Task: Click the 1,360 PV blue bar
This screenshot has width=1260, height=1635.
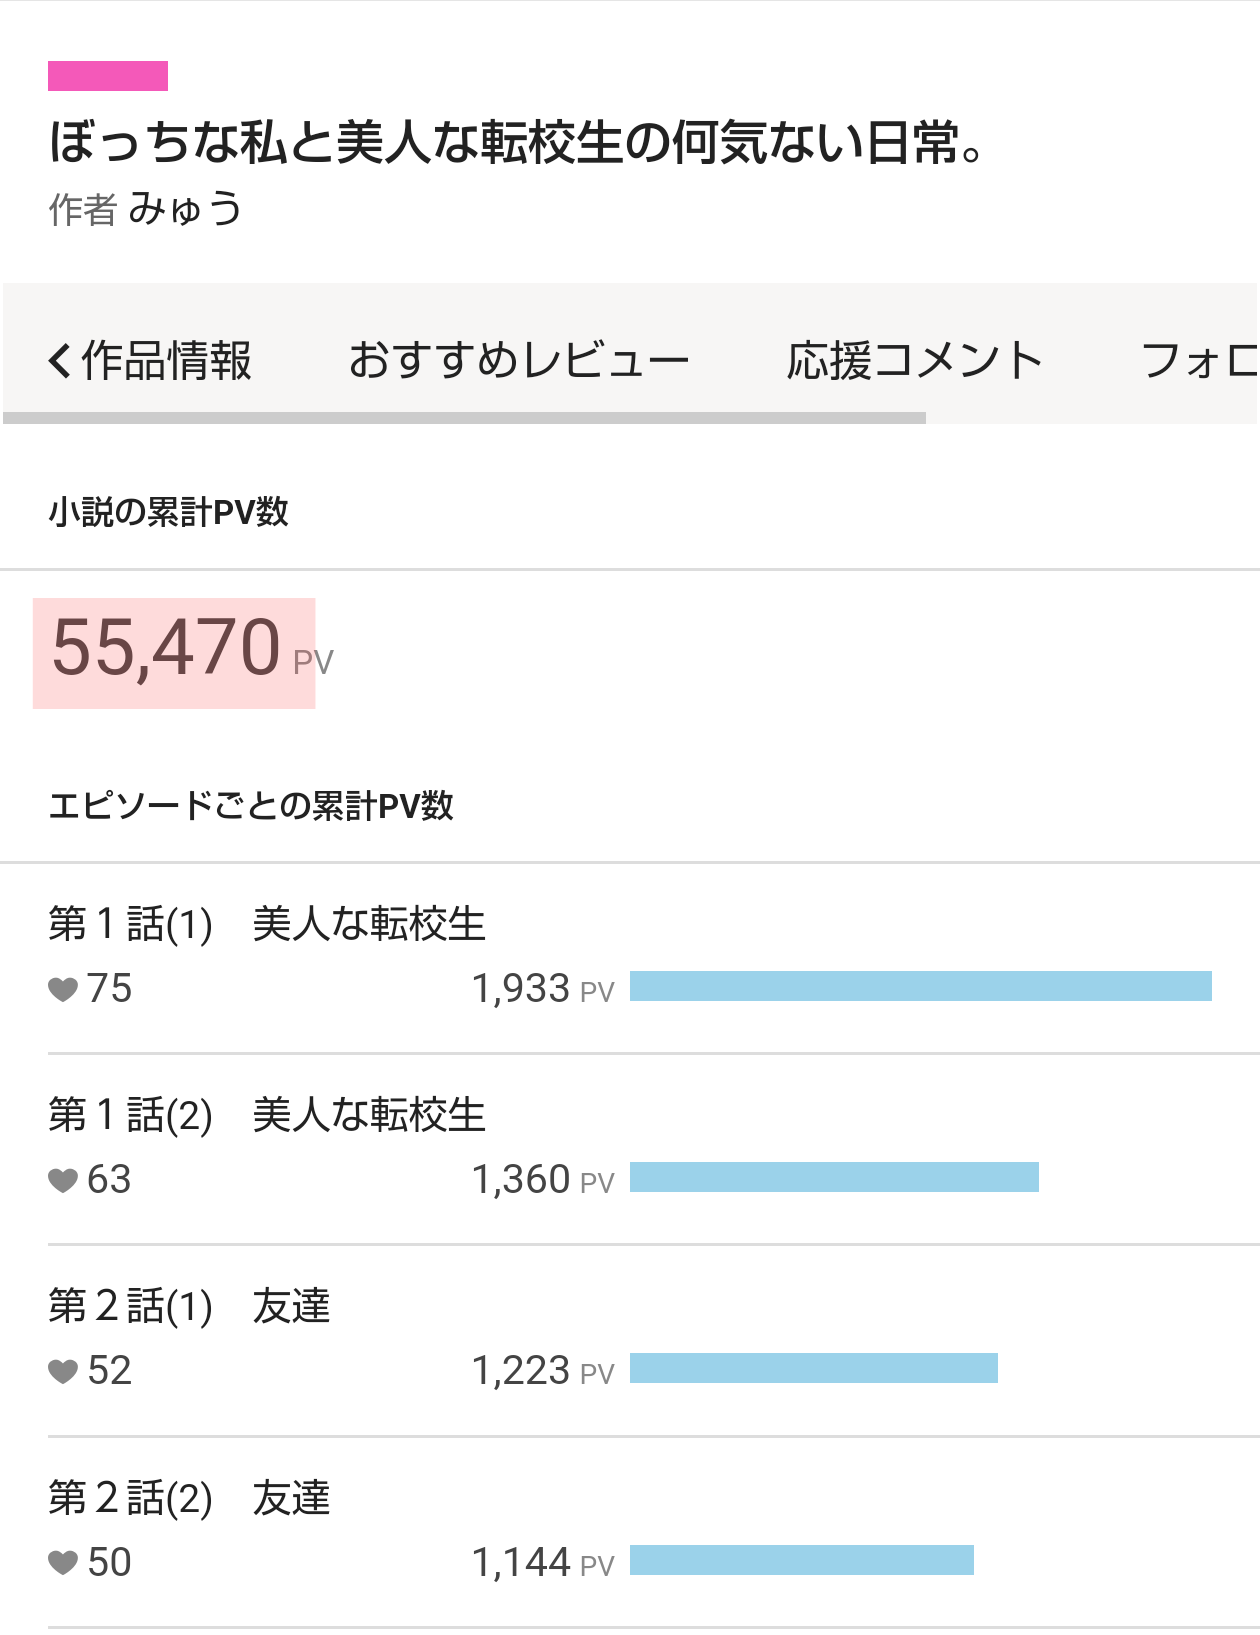Action: (834, 1177)
